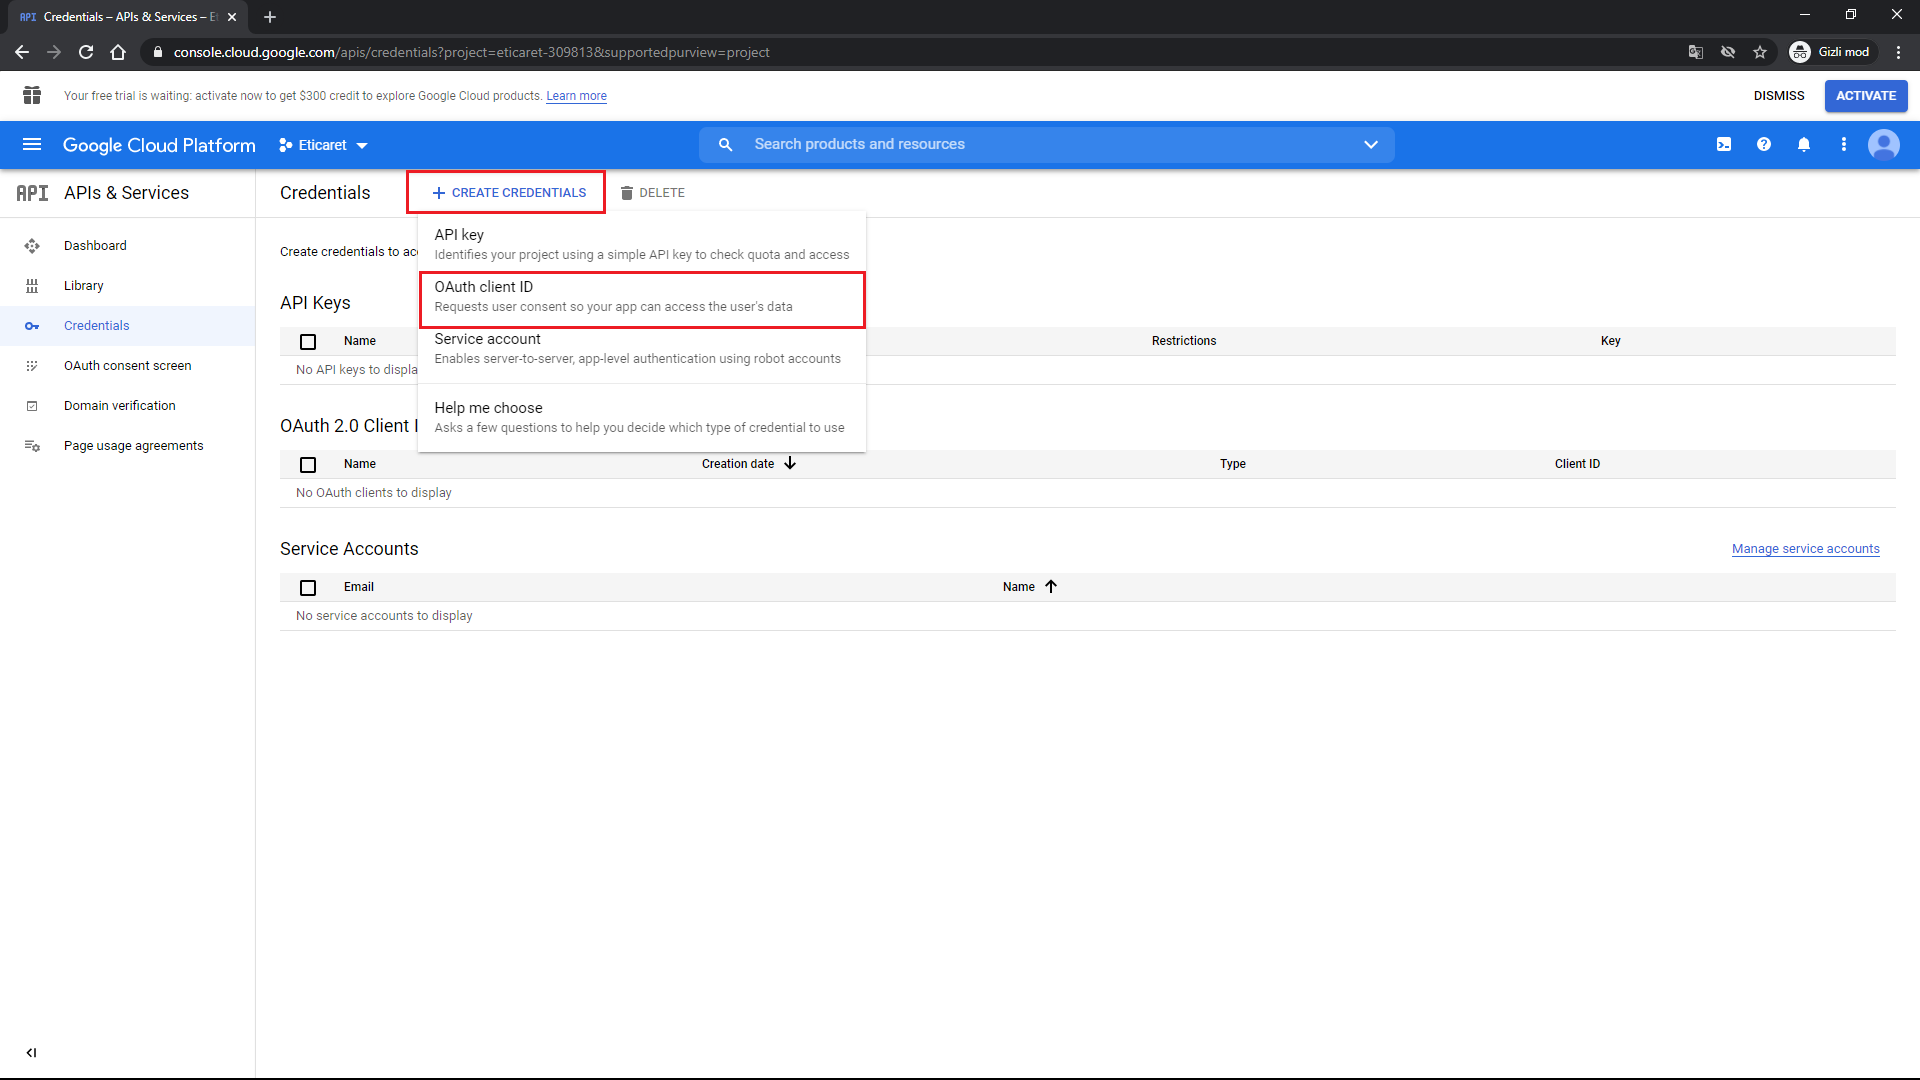
Task: Open Manage service accounts link
Action: click(1805, 549)
